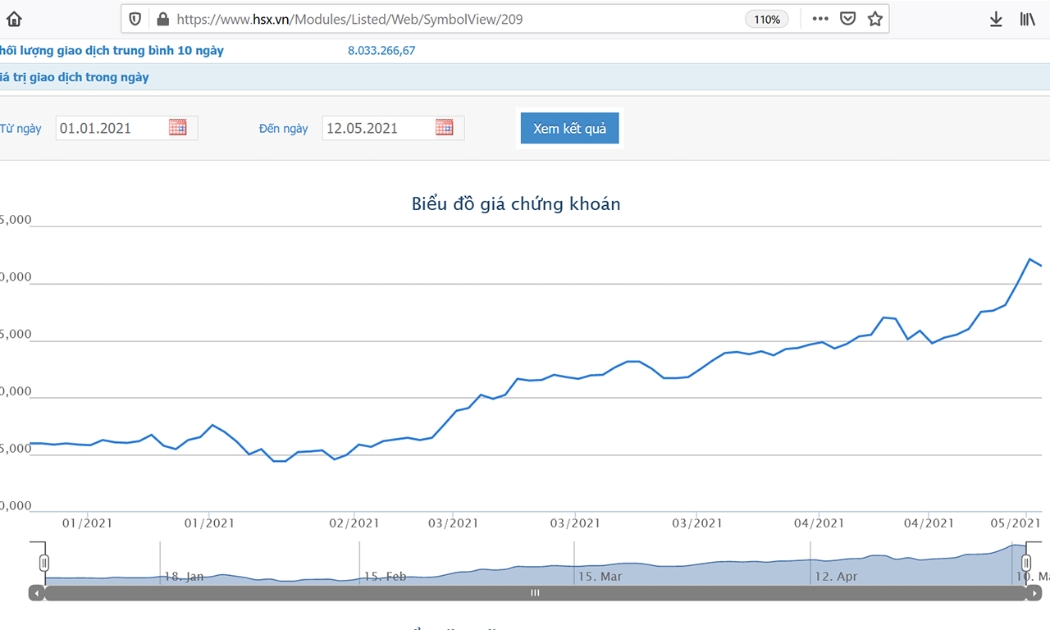Click the price peak point on the chart line
The width and height of the screenshot is (1050, 630).
coord(1029,259)
